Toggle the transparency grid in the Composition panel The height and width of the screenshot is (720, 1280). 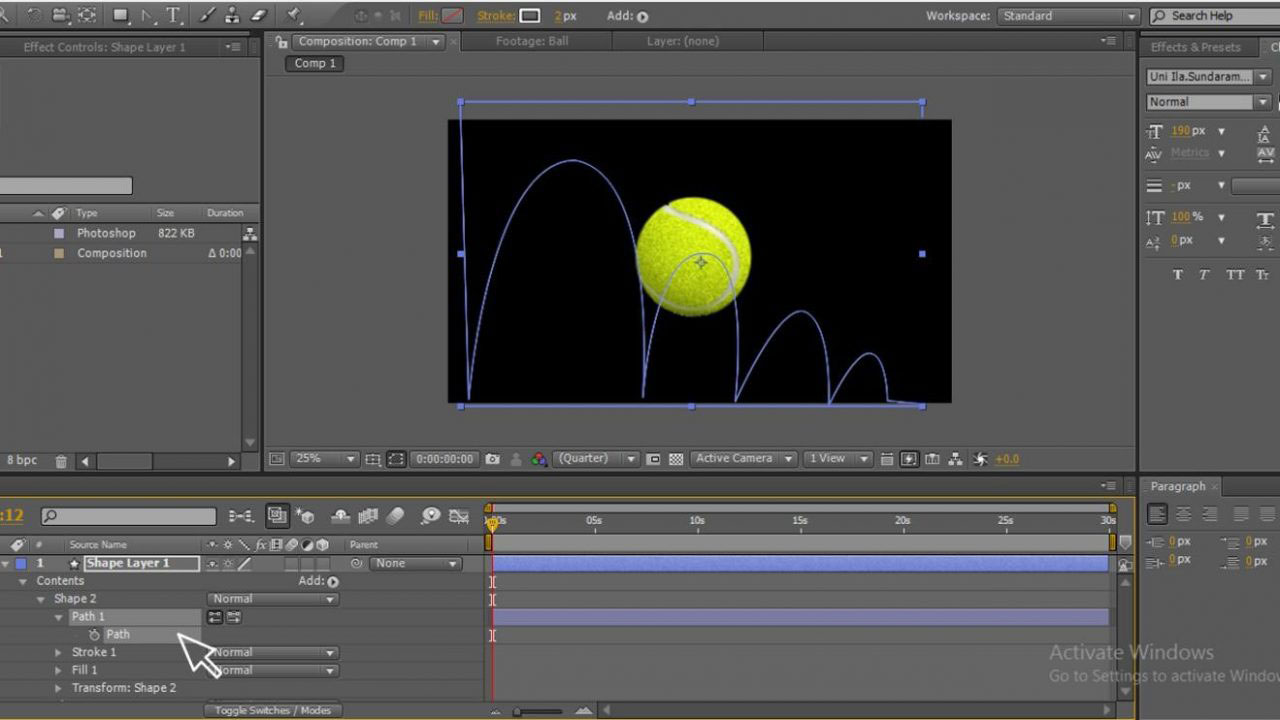677,459
